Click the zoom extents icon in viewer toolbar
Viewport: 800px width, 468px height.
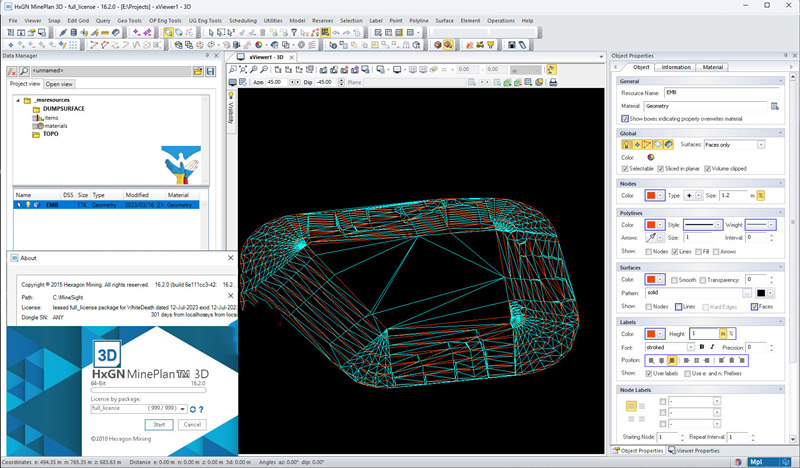click(x=243, y=69)
